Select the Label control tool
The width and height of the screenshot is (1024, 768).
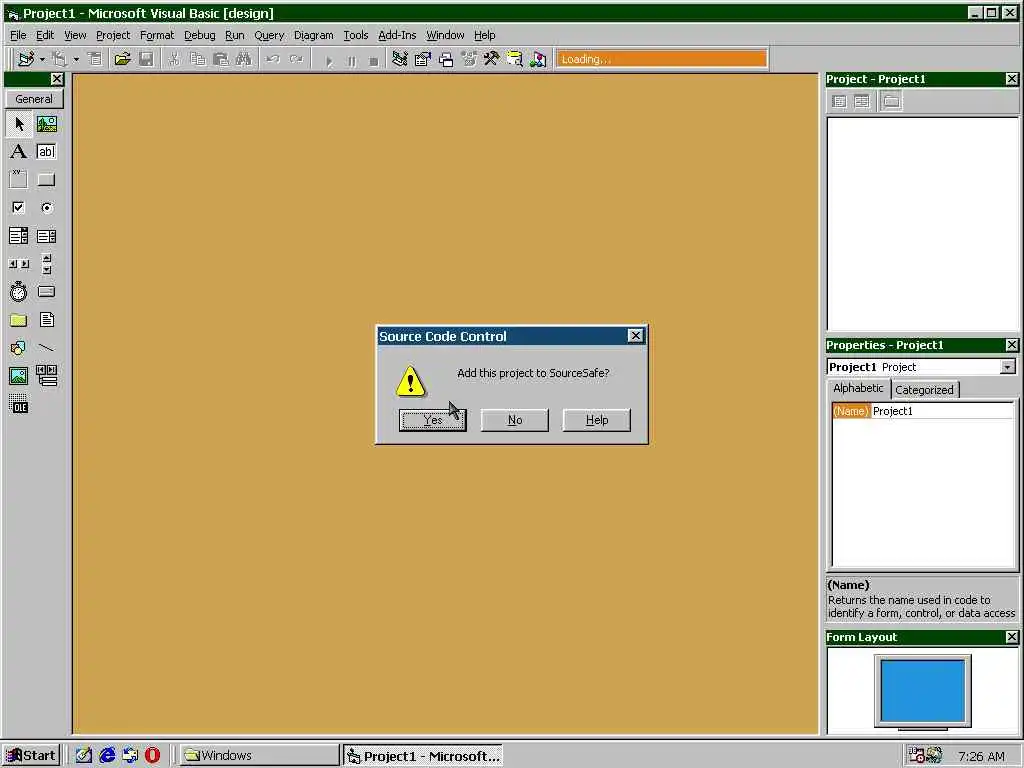tap(19, 152)
